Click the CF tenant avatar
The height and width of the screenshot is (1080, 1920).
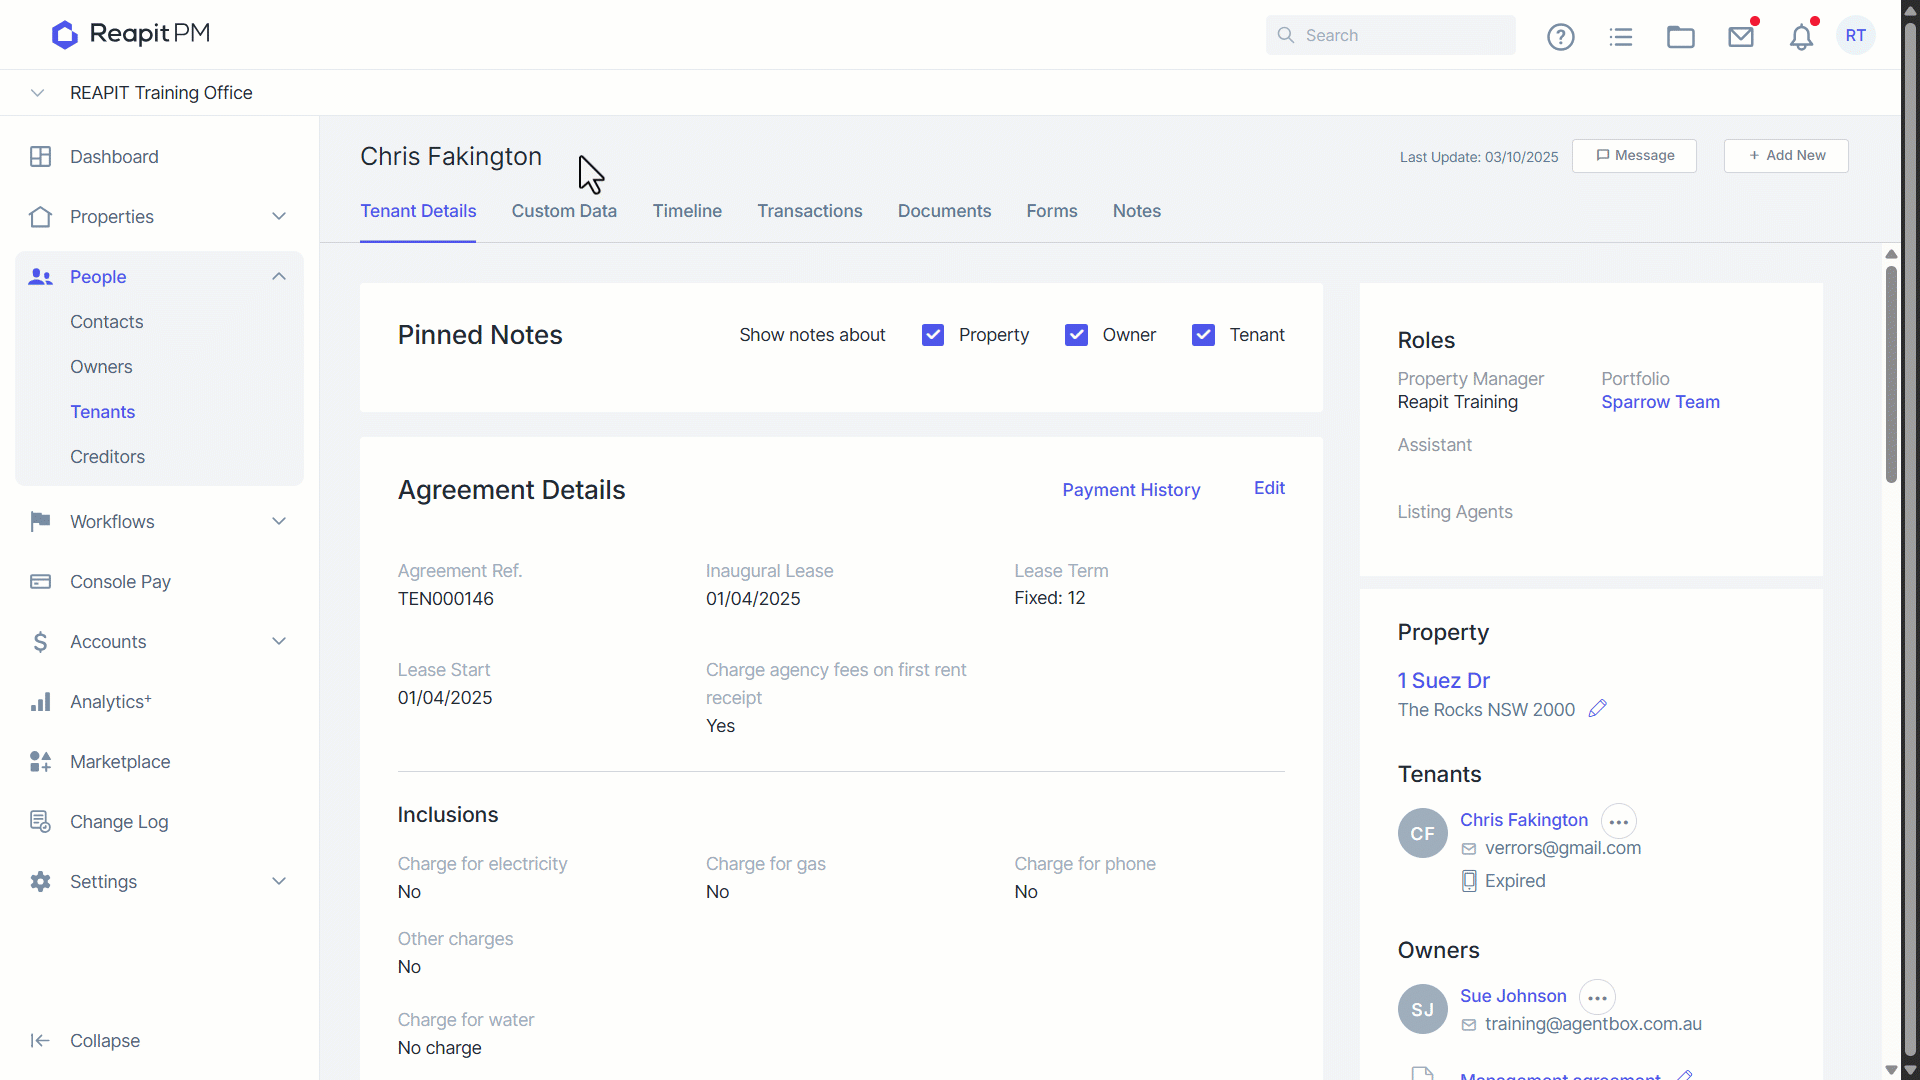click(x=1423, y=833)
